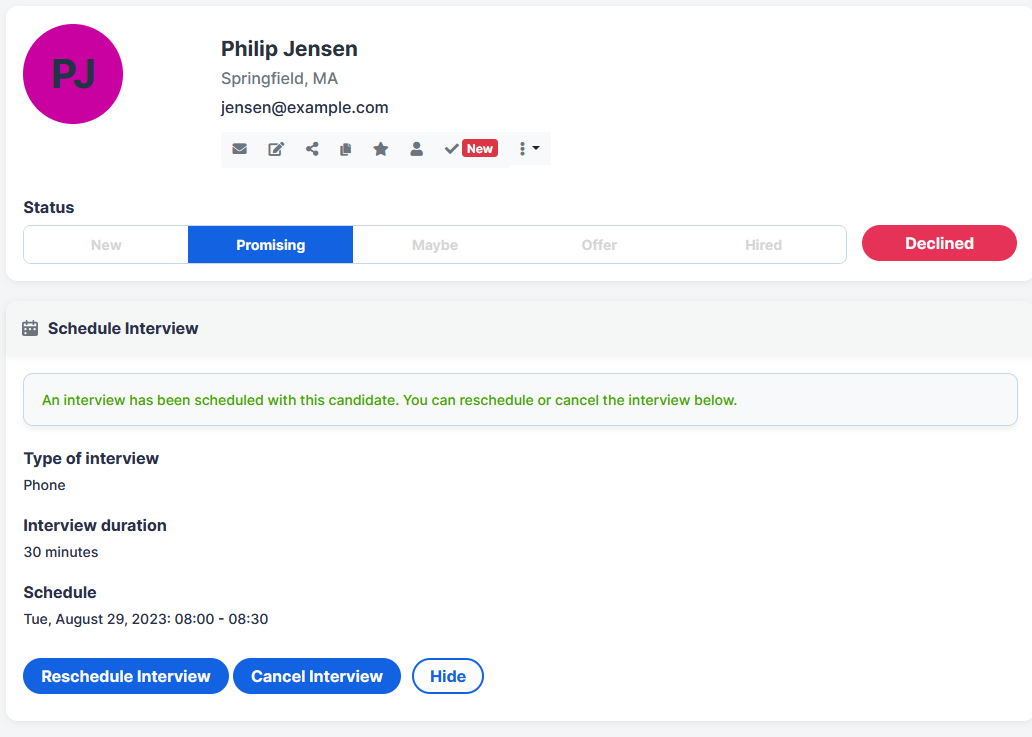Click the copy documents icon
1032x737 pixels.
point(346,149)
